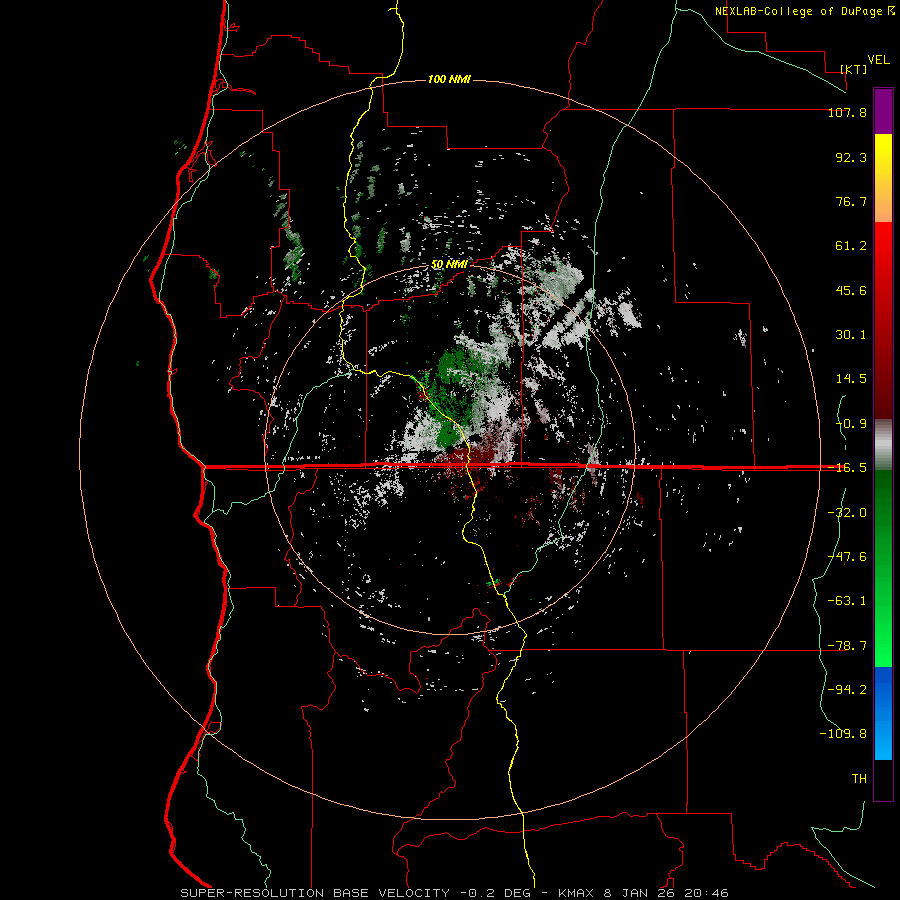Screen dimensions: 900x900
Task: Click the -16.5 velocity scale value
Action: pos(847,468)
